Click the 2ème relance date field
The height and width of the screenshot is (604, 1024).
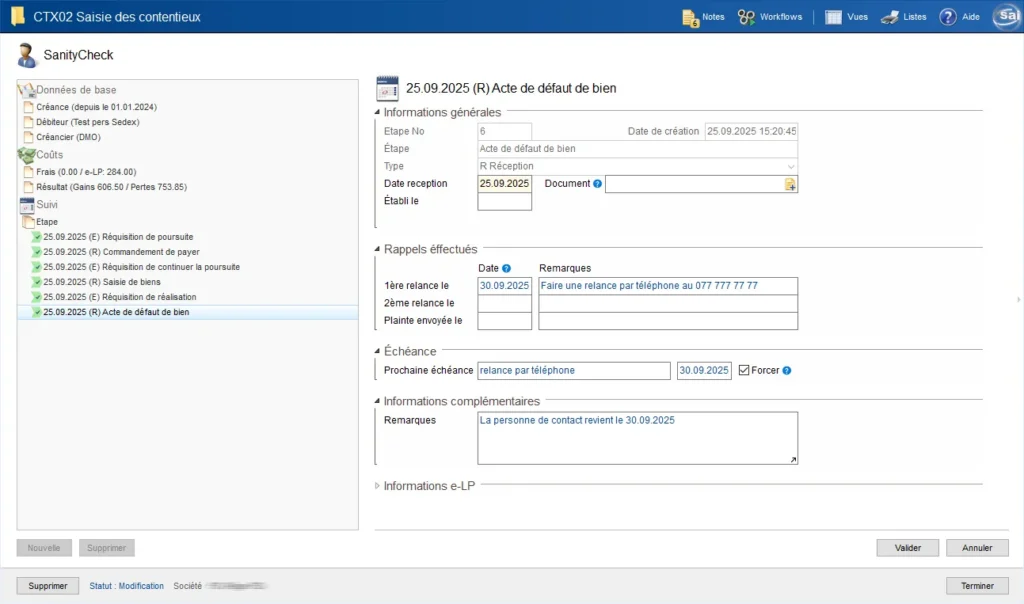[x=504, y=304]
